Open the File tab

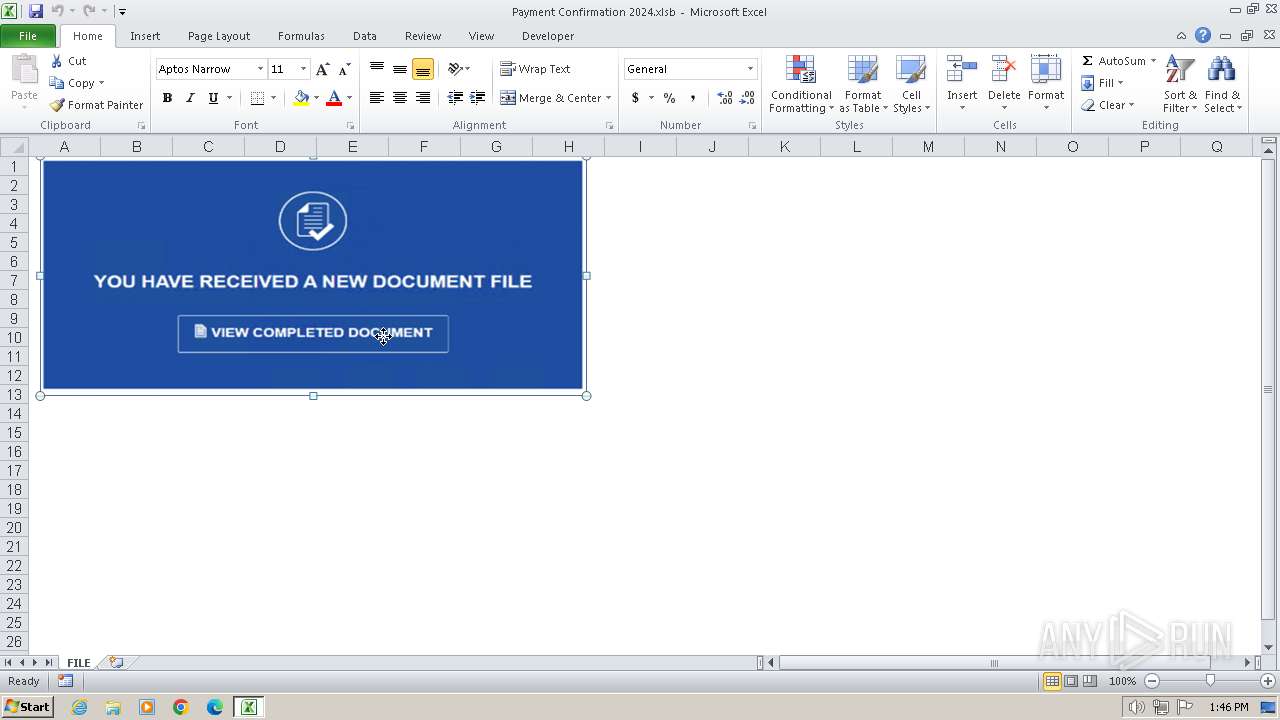(x=28, y=36)
